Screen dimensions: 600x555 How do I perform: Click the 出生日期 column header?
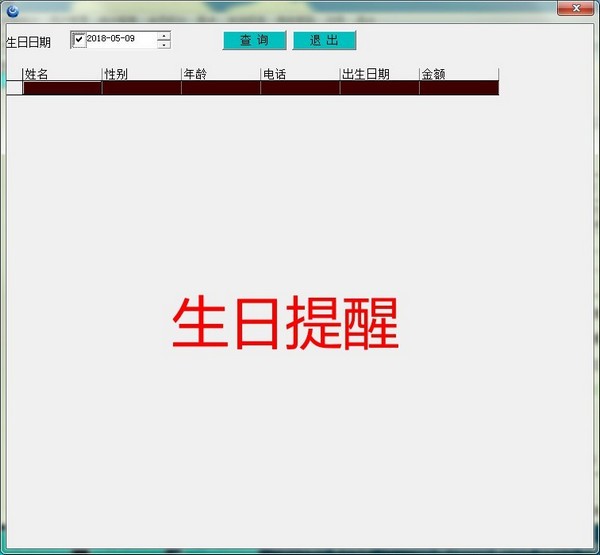(x=380, y=74)
